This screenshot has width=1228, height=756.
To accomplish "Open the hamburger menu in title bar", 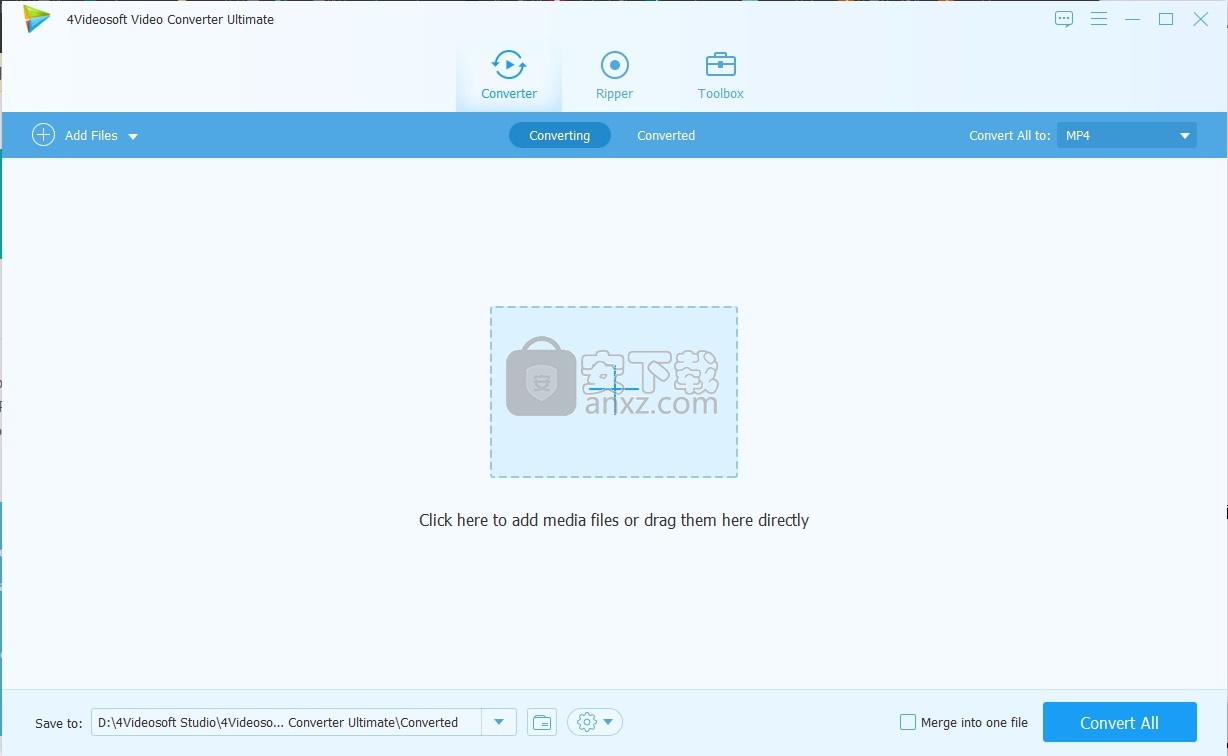I will 1099,19.
